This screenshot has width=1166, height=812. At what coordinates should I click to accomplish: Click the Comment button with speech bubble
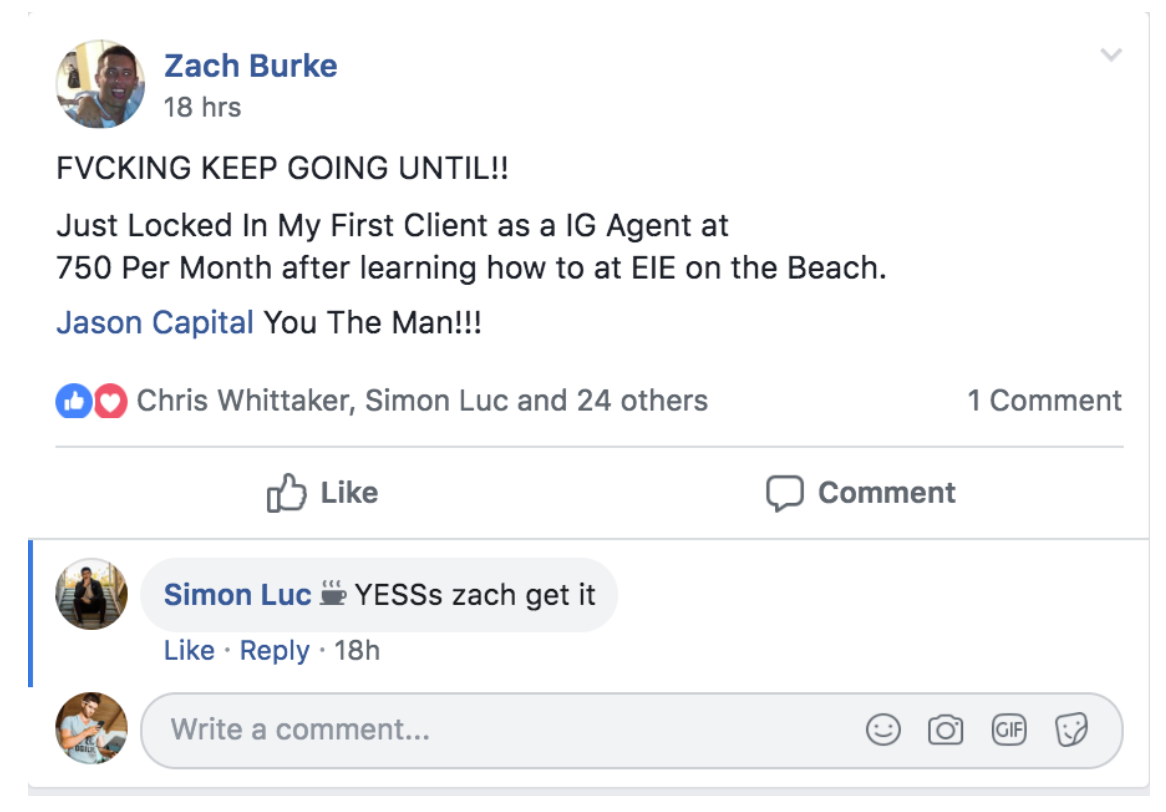point(860,493)
